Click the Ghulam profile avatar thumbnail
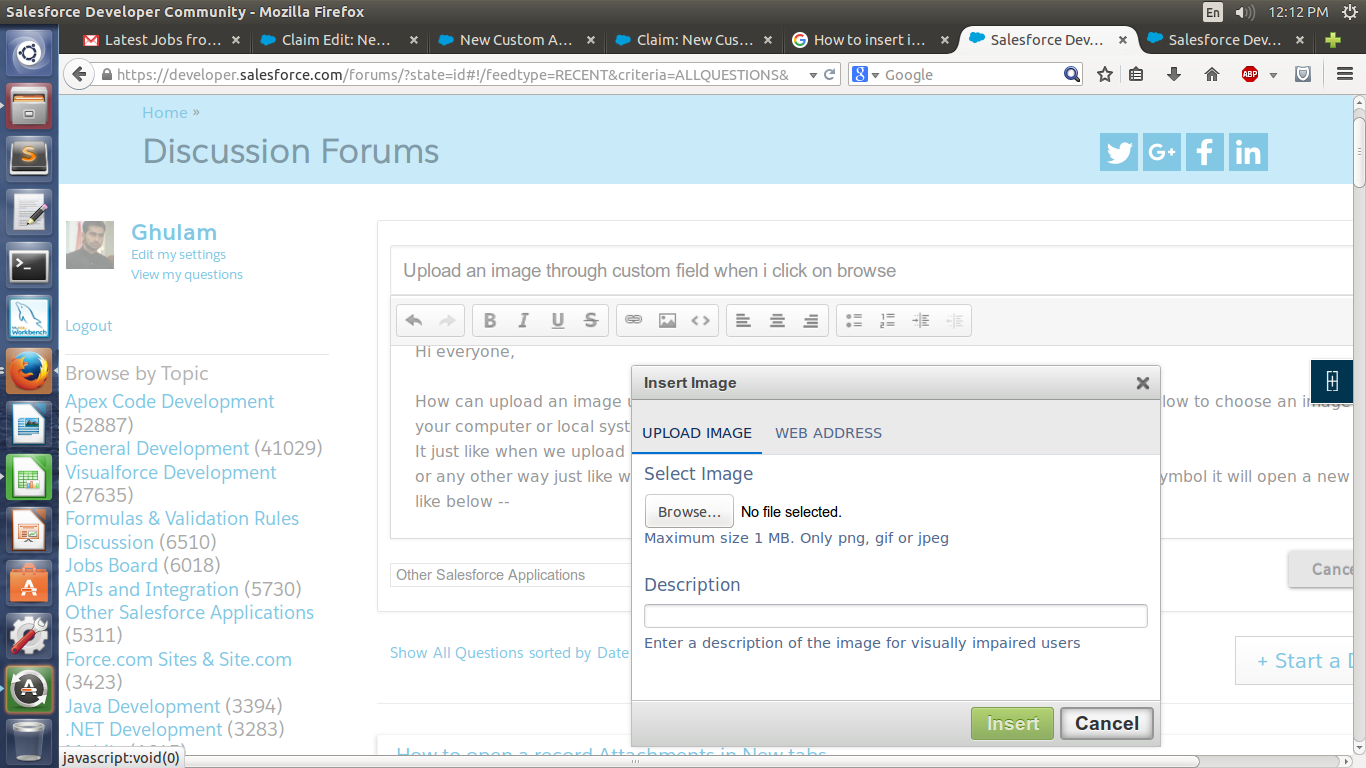The image size is (1366, 768). pos(90,245)
